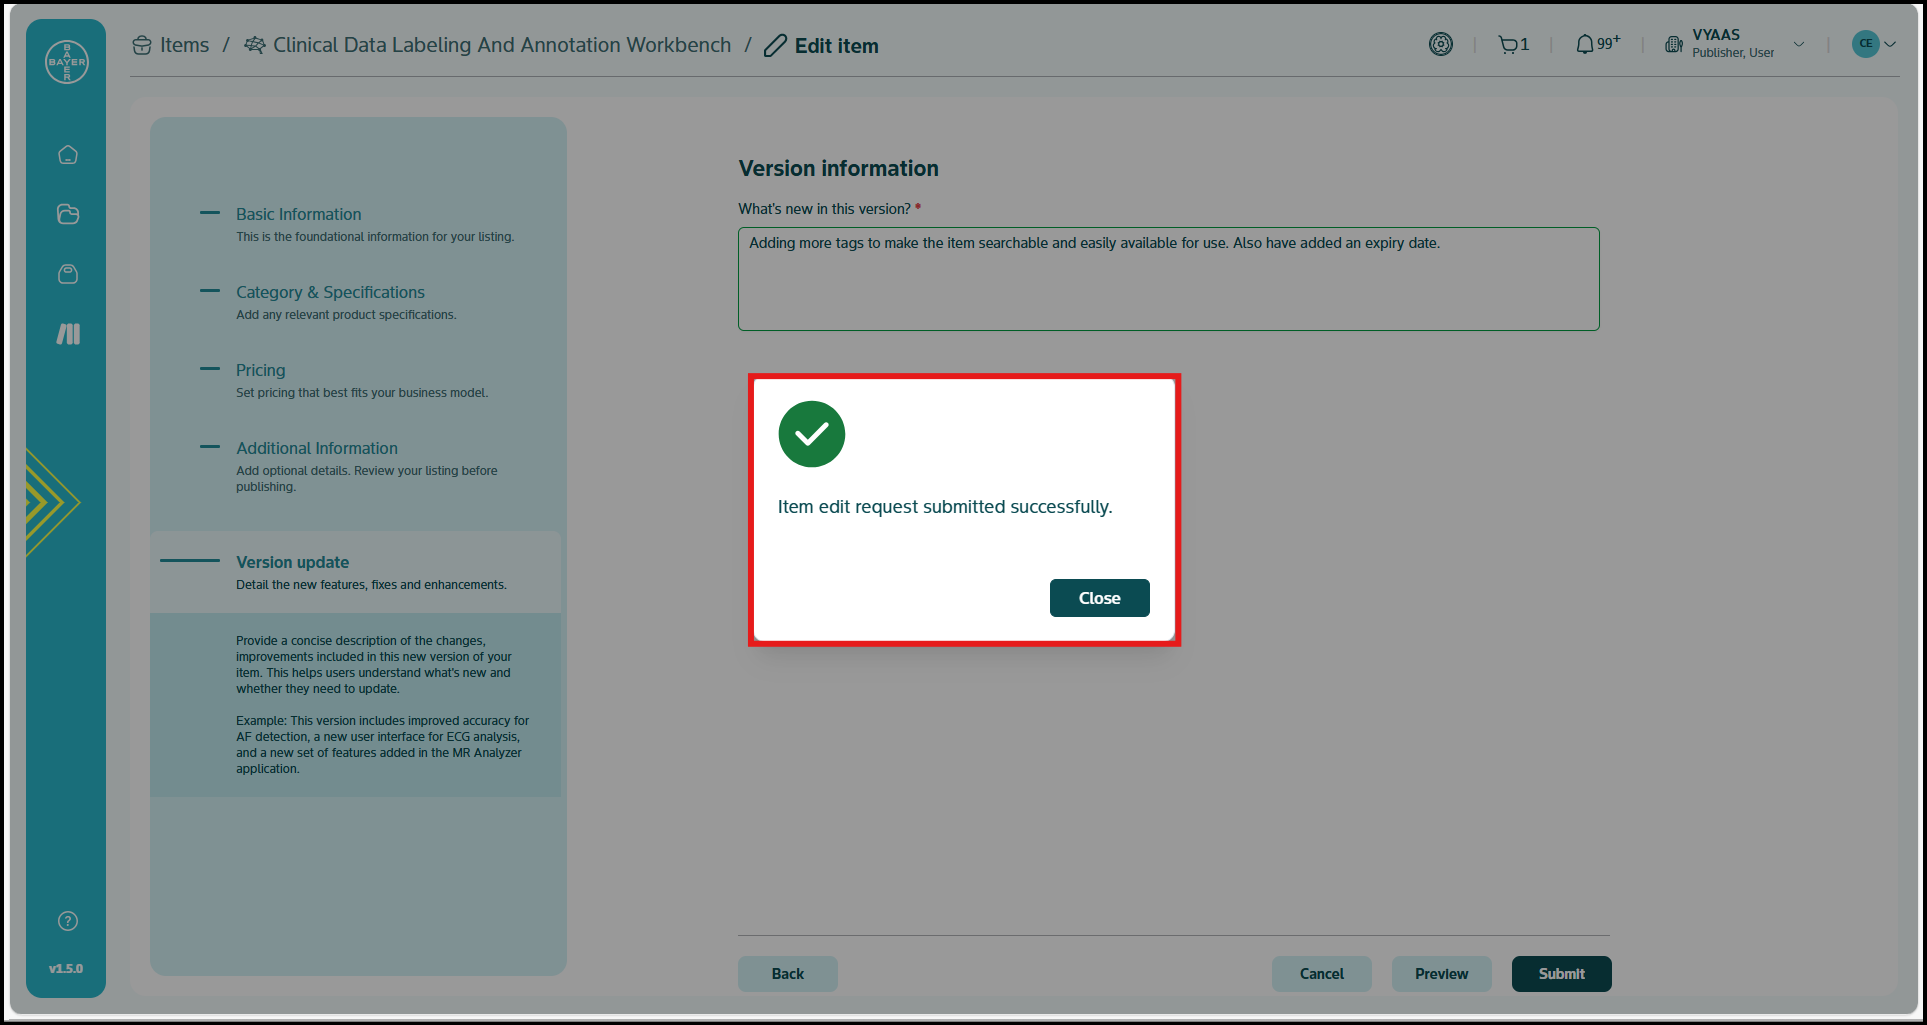
Task: Click the Items breadcrumb link
Action: point(184,46)
